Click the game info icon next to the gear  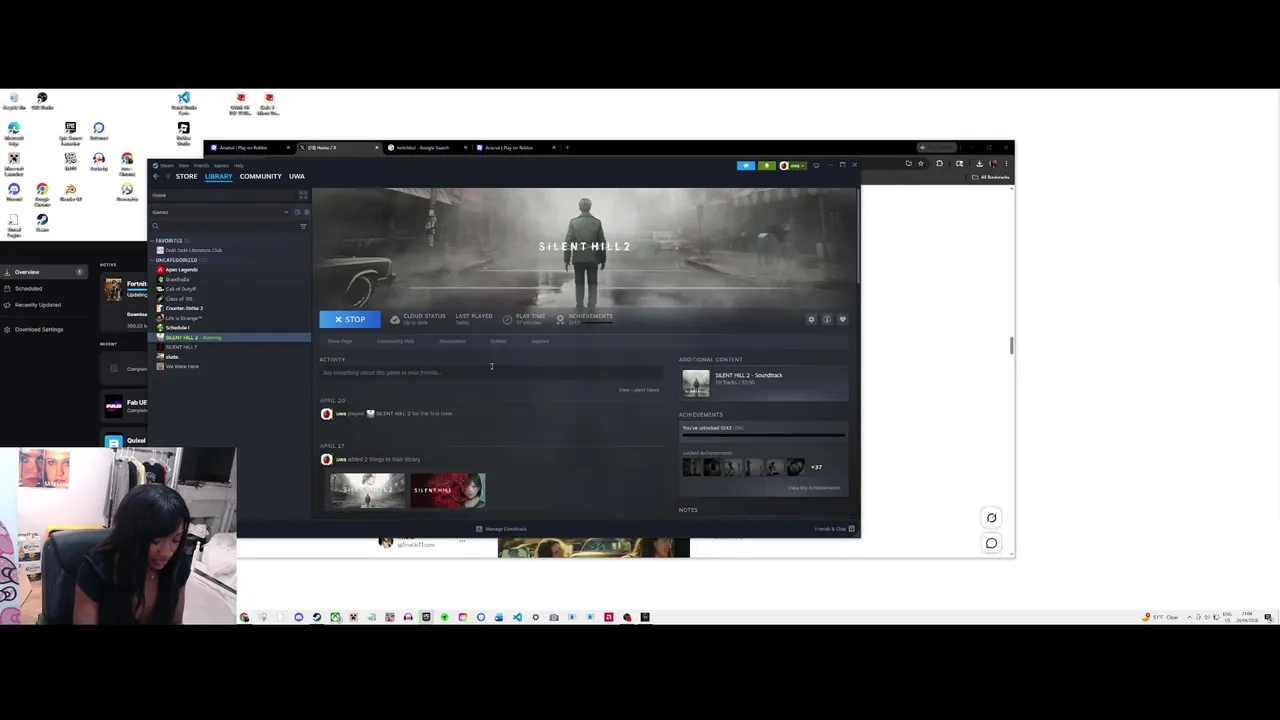click(827, 320)
